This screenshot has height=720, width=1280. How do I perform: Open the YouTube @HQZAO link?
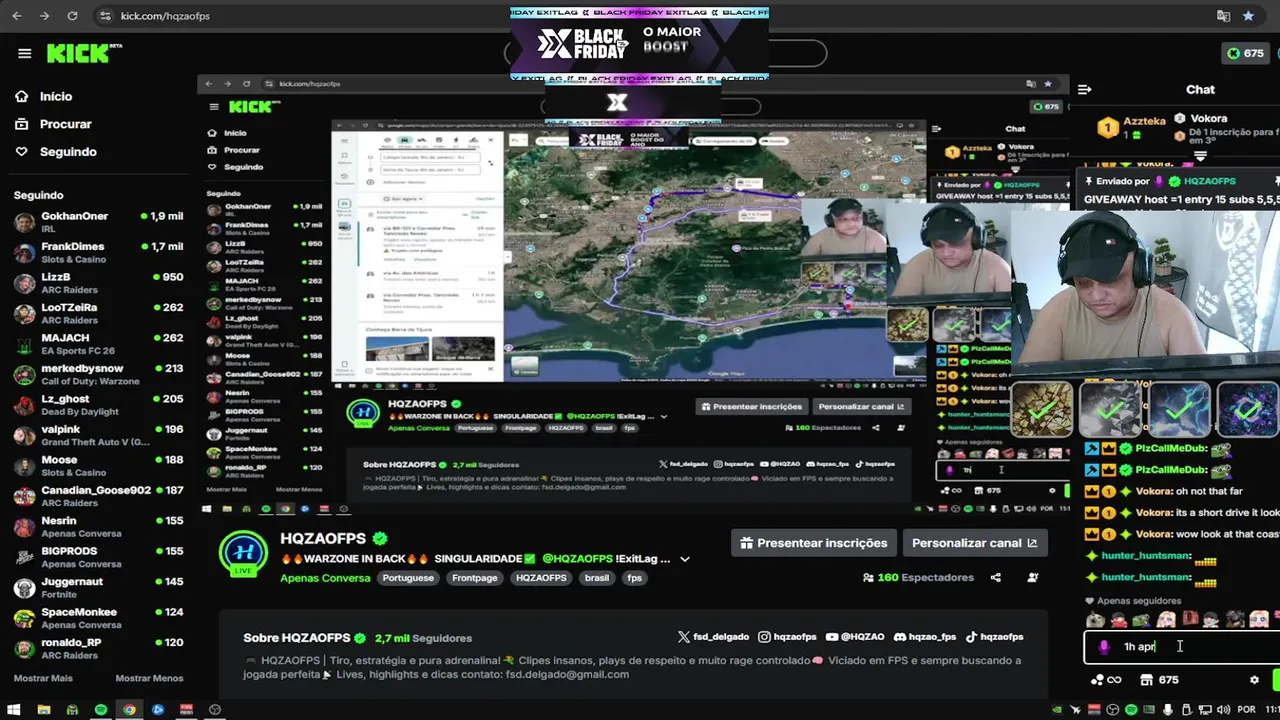pyautogui.click(x=855, y=637)
